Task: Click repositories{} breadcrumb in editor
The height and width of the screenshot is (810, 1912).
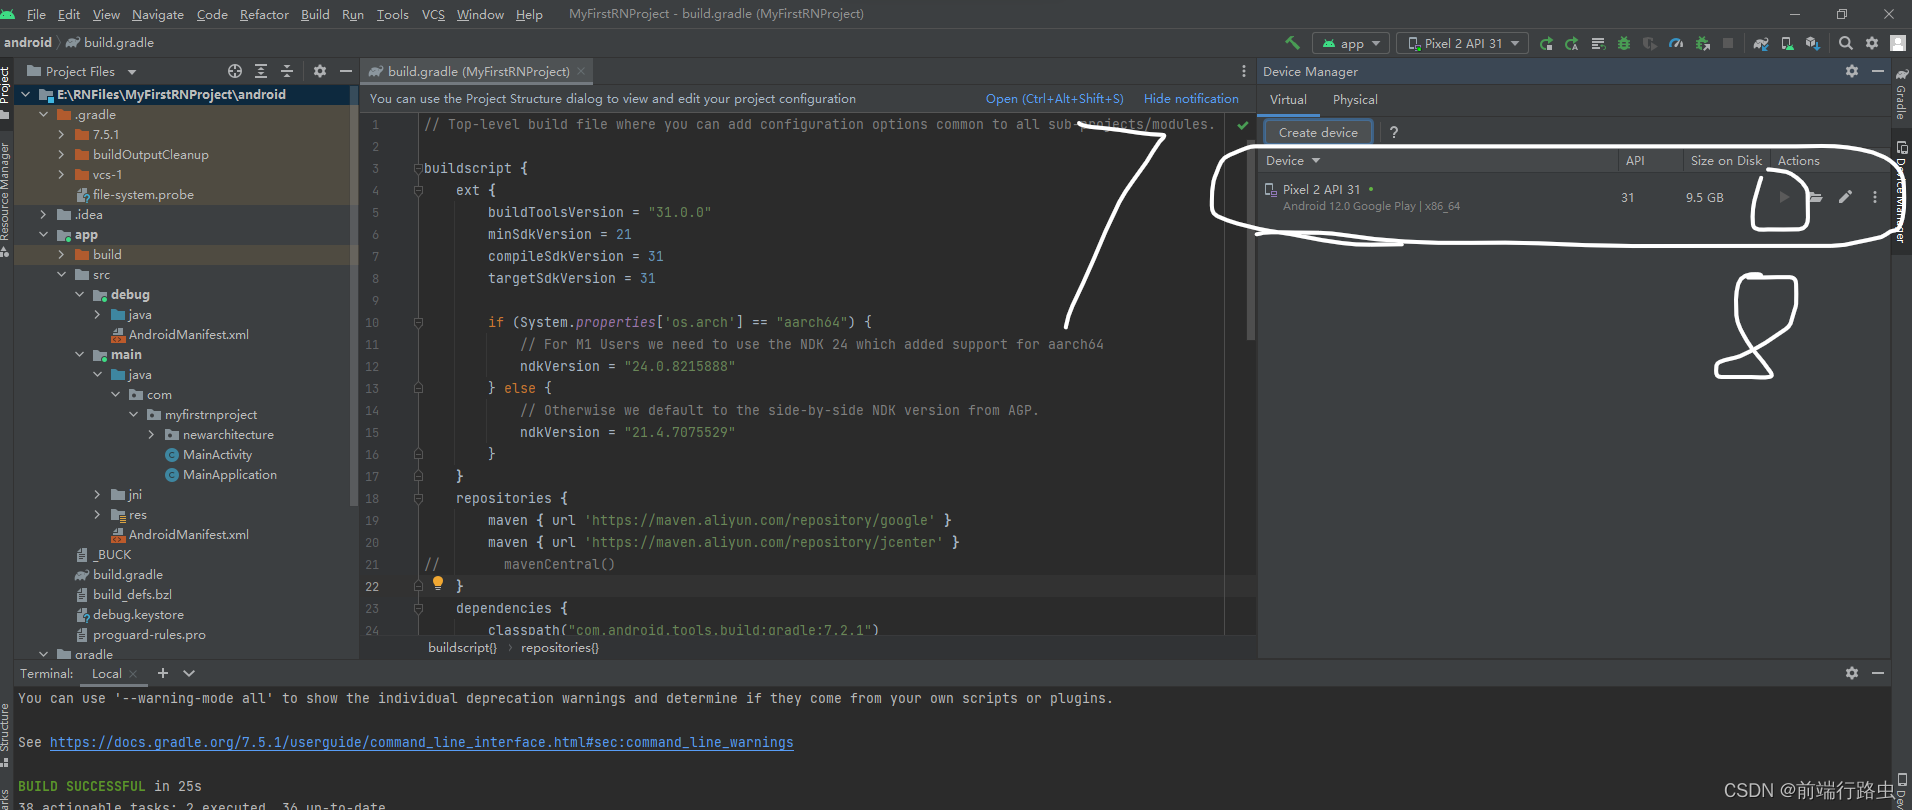Action: [559, 647]
